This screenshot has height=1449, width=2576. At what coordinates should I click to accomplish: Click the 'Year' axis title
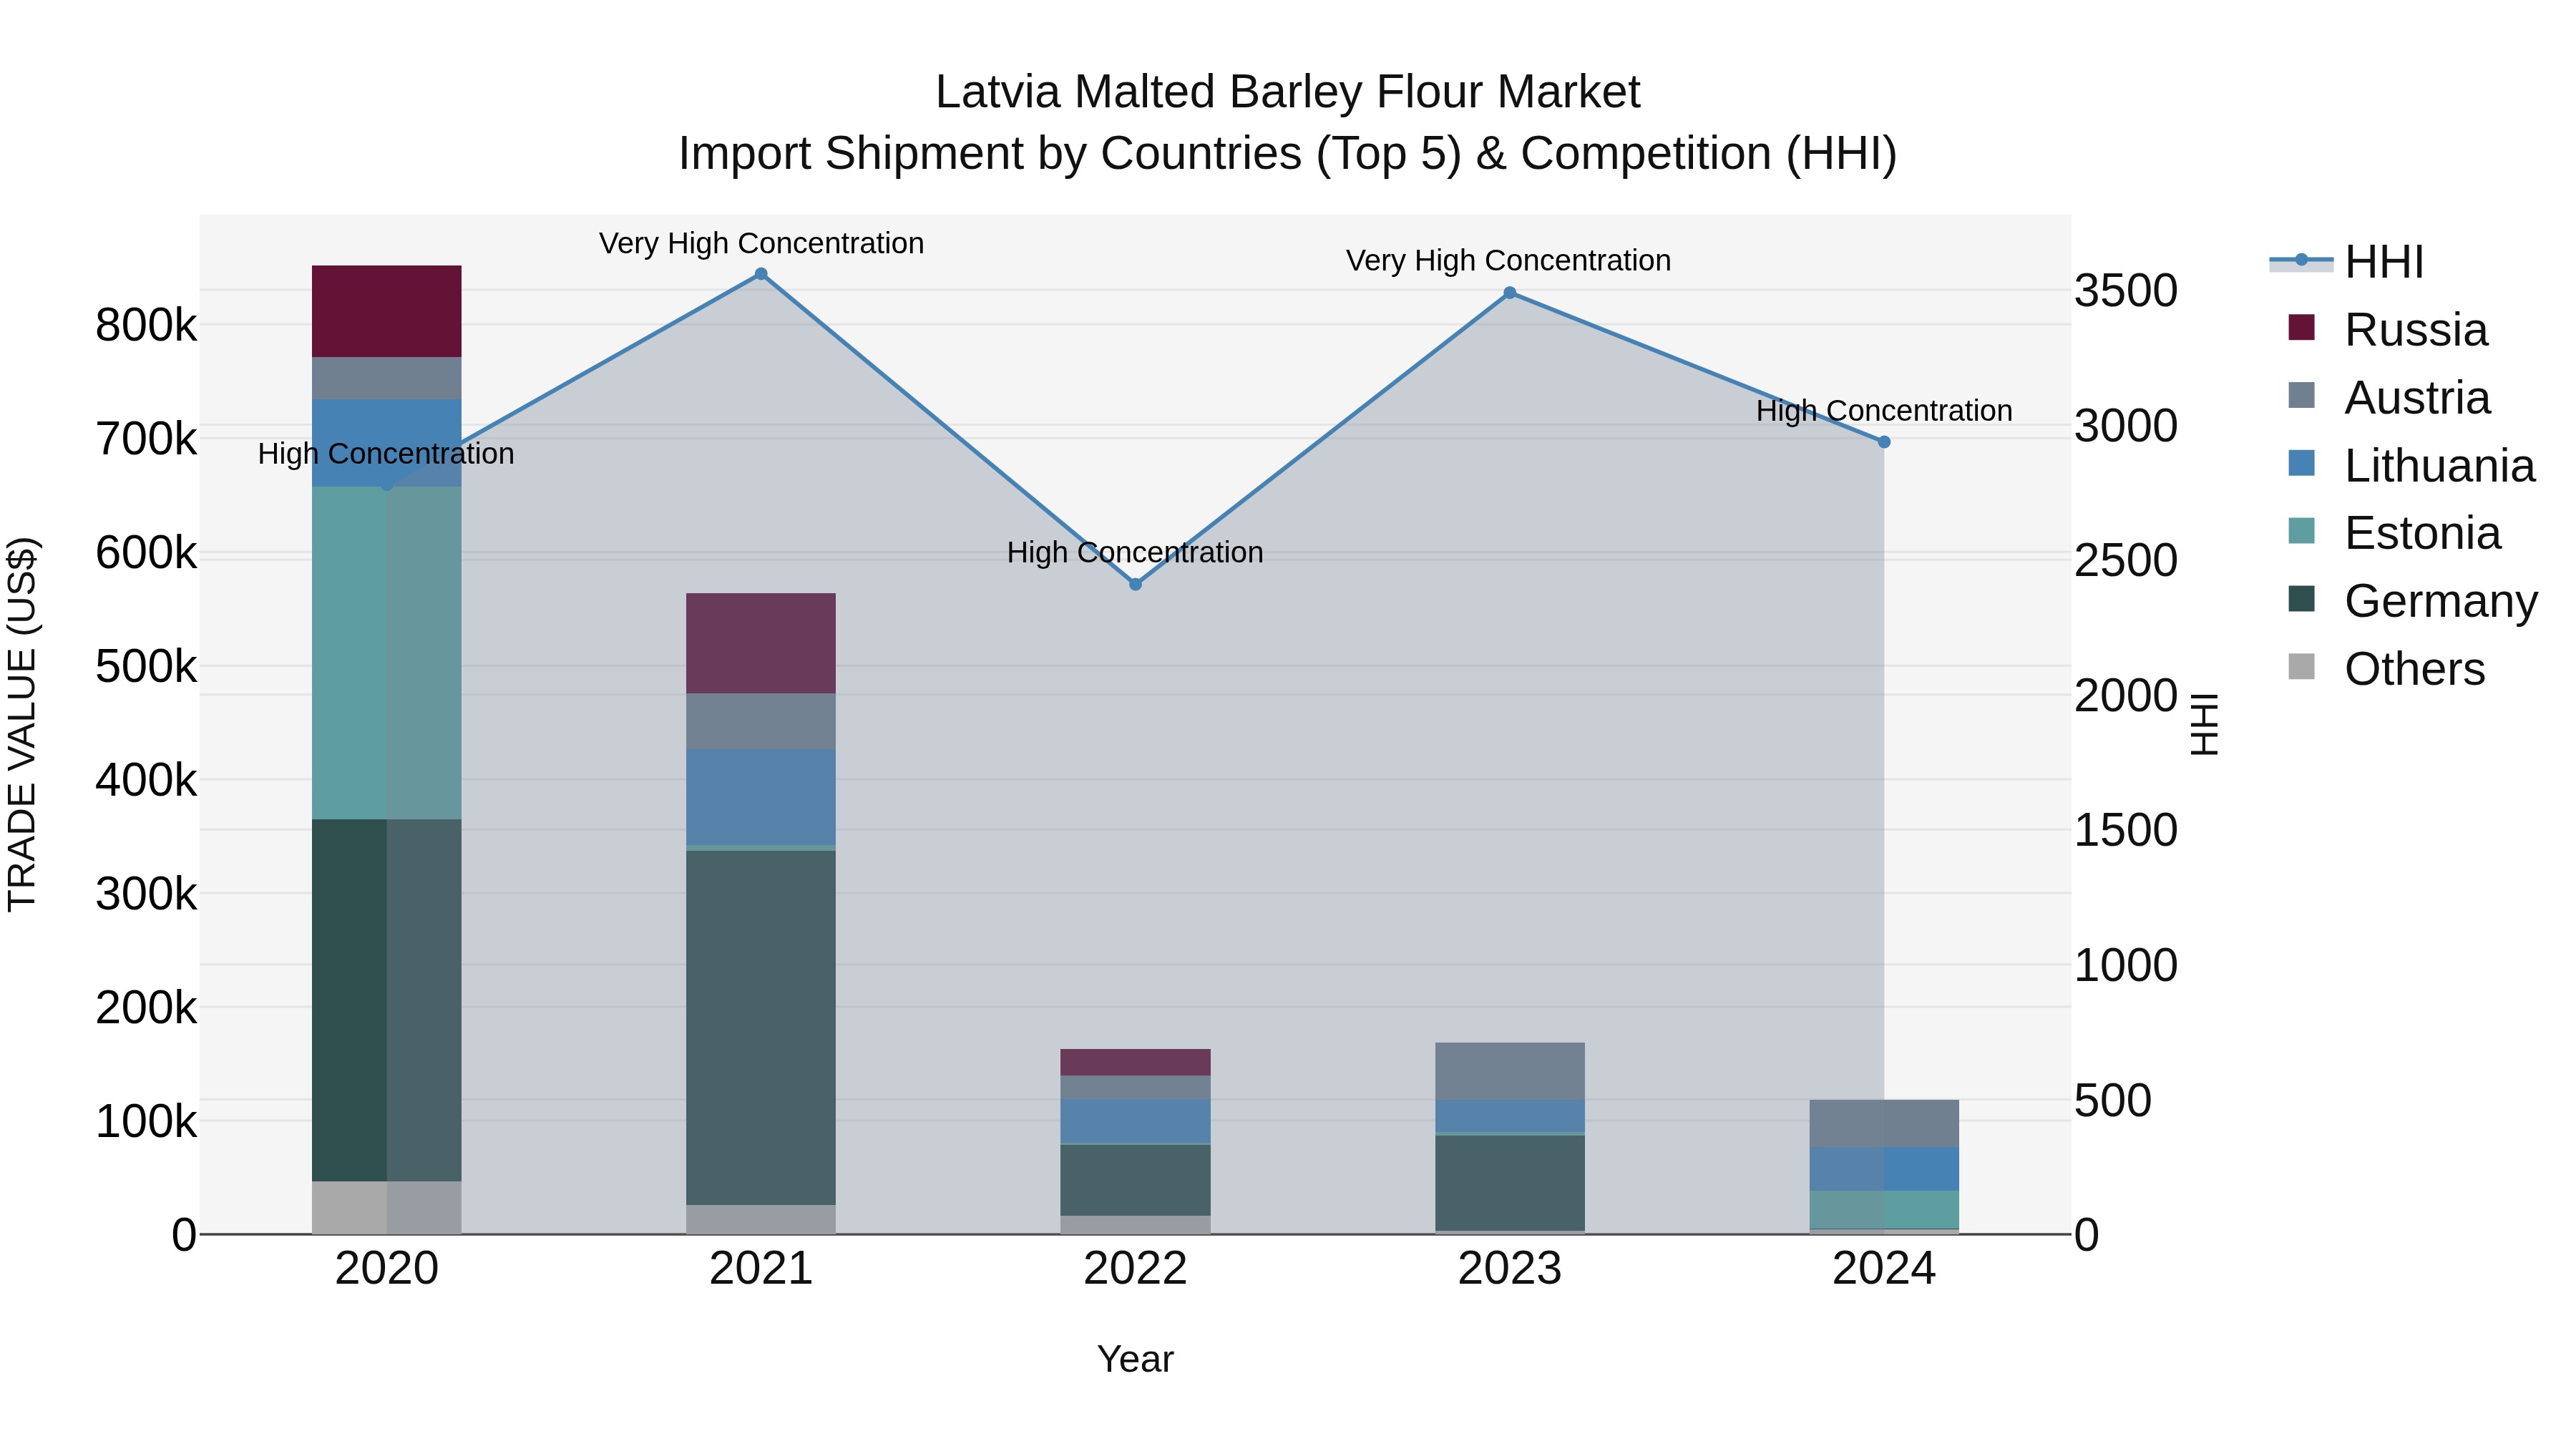(1135, 1359)
